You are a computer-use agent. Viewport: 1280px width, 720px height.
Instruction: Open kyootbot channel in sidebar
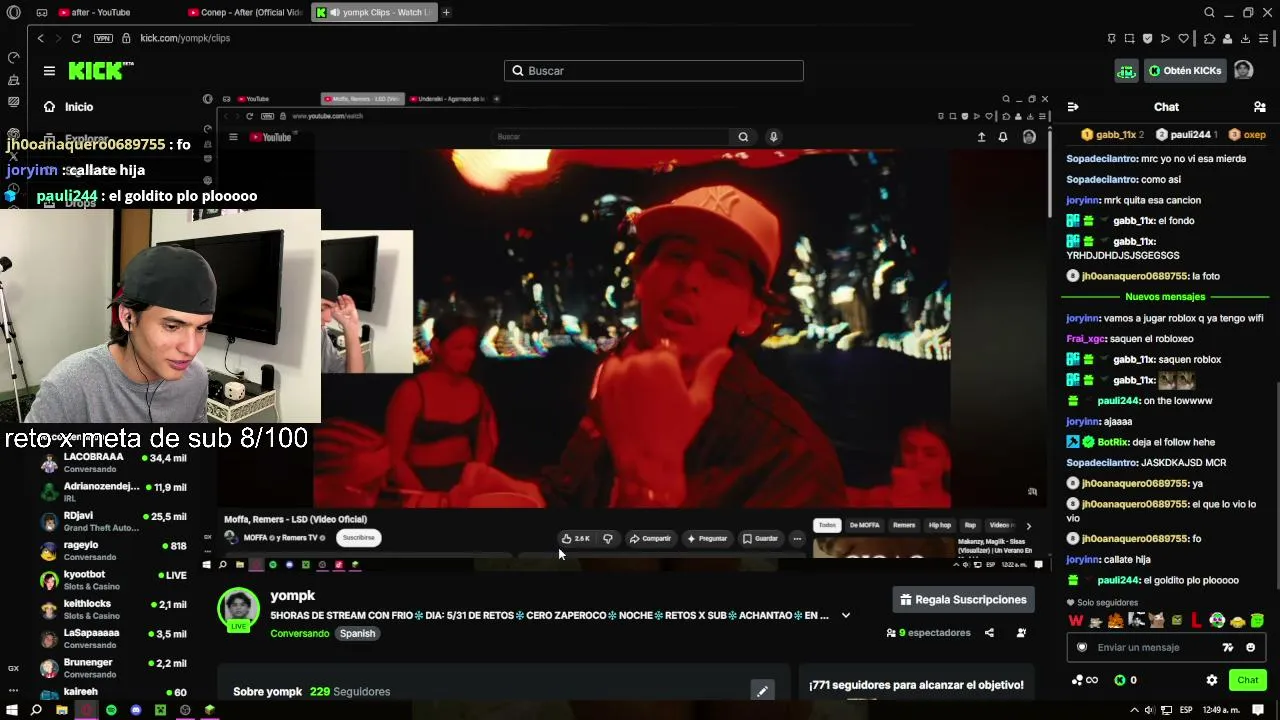[x=112, y=581]
